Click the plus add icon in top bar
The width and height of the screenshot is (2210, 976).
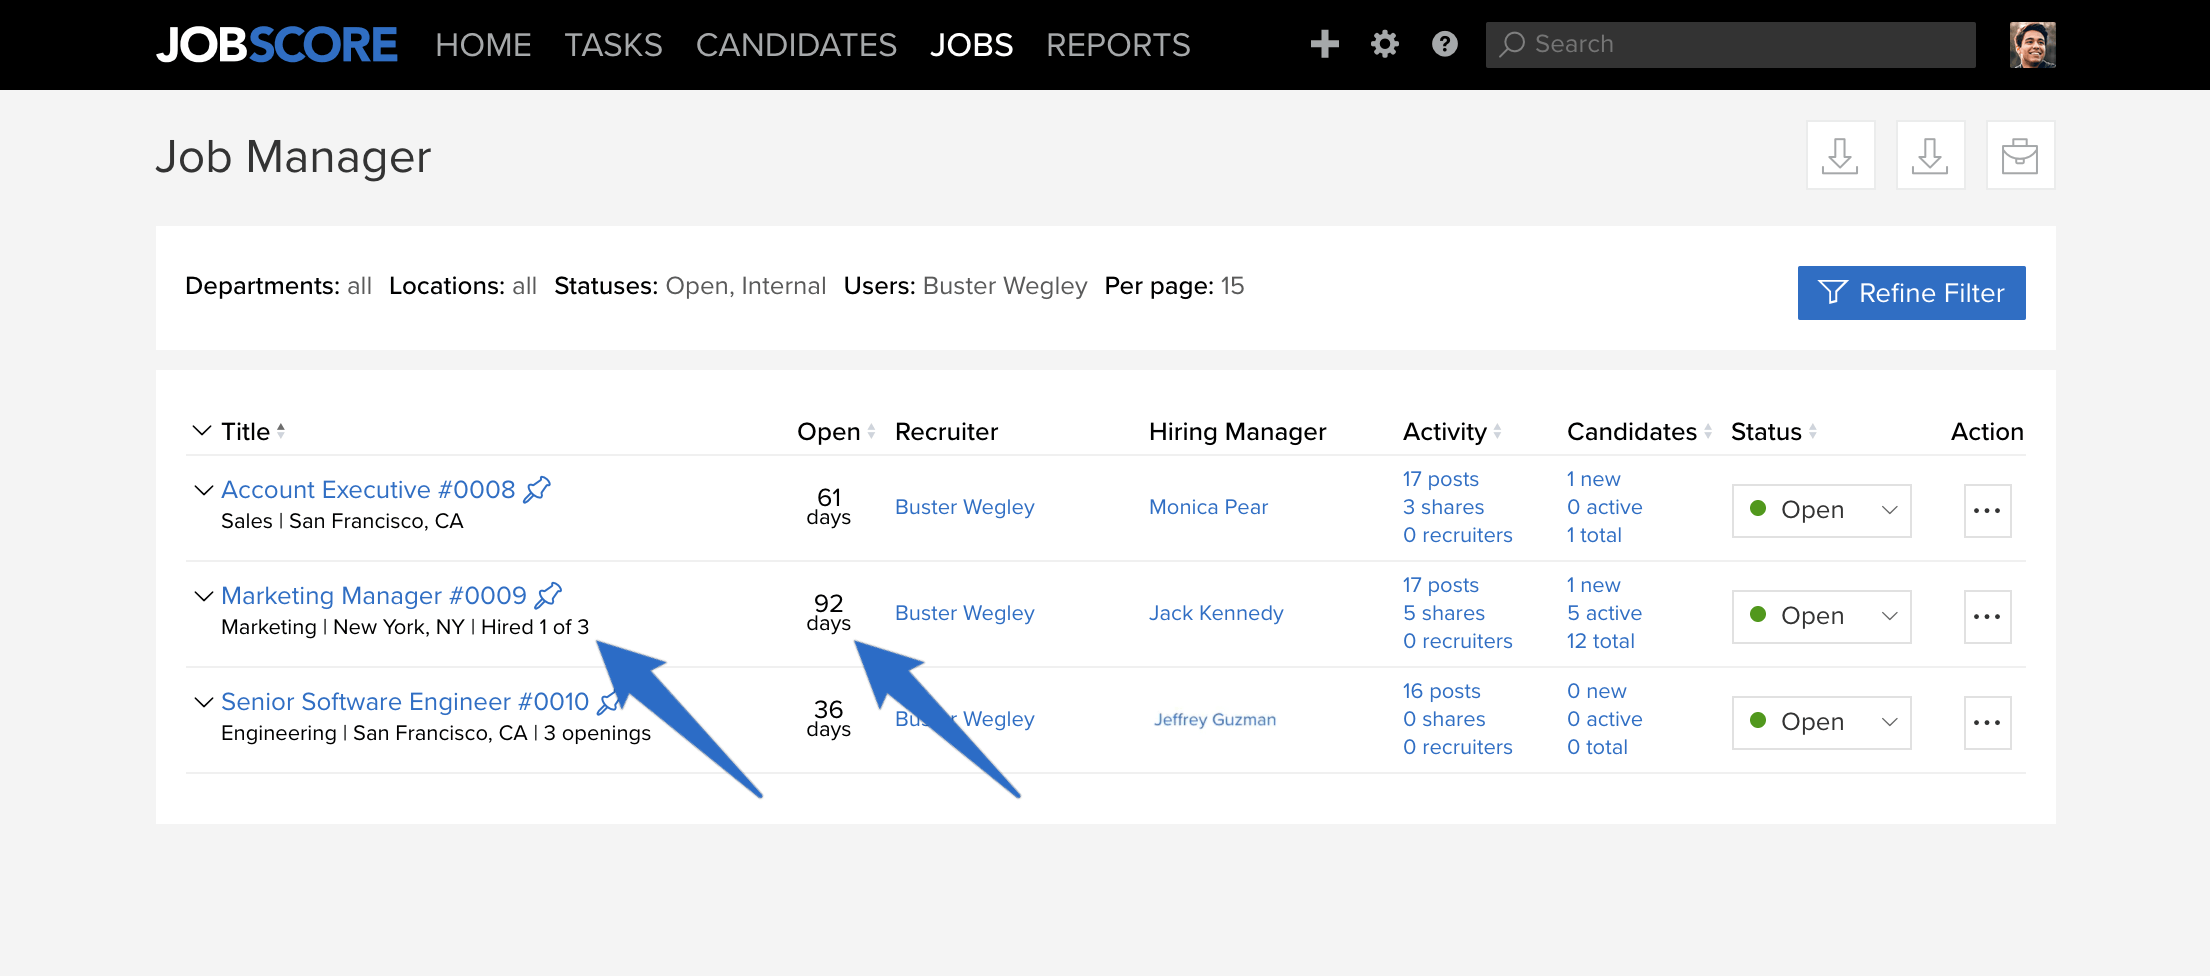coord(1324,44)
